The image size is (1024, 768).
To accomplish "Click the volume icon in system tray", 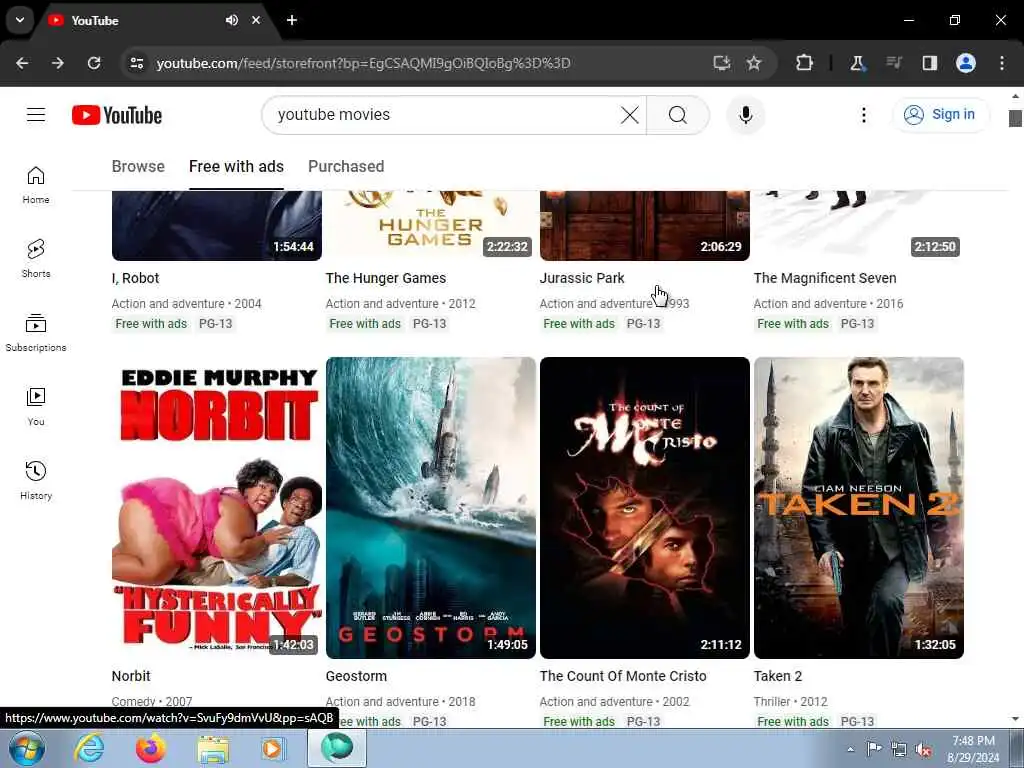I will pos(923,750).
